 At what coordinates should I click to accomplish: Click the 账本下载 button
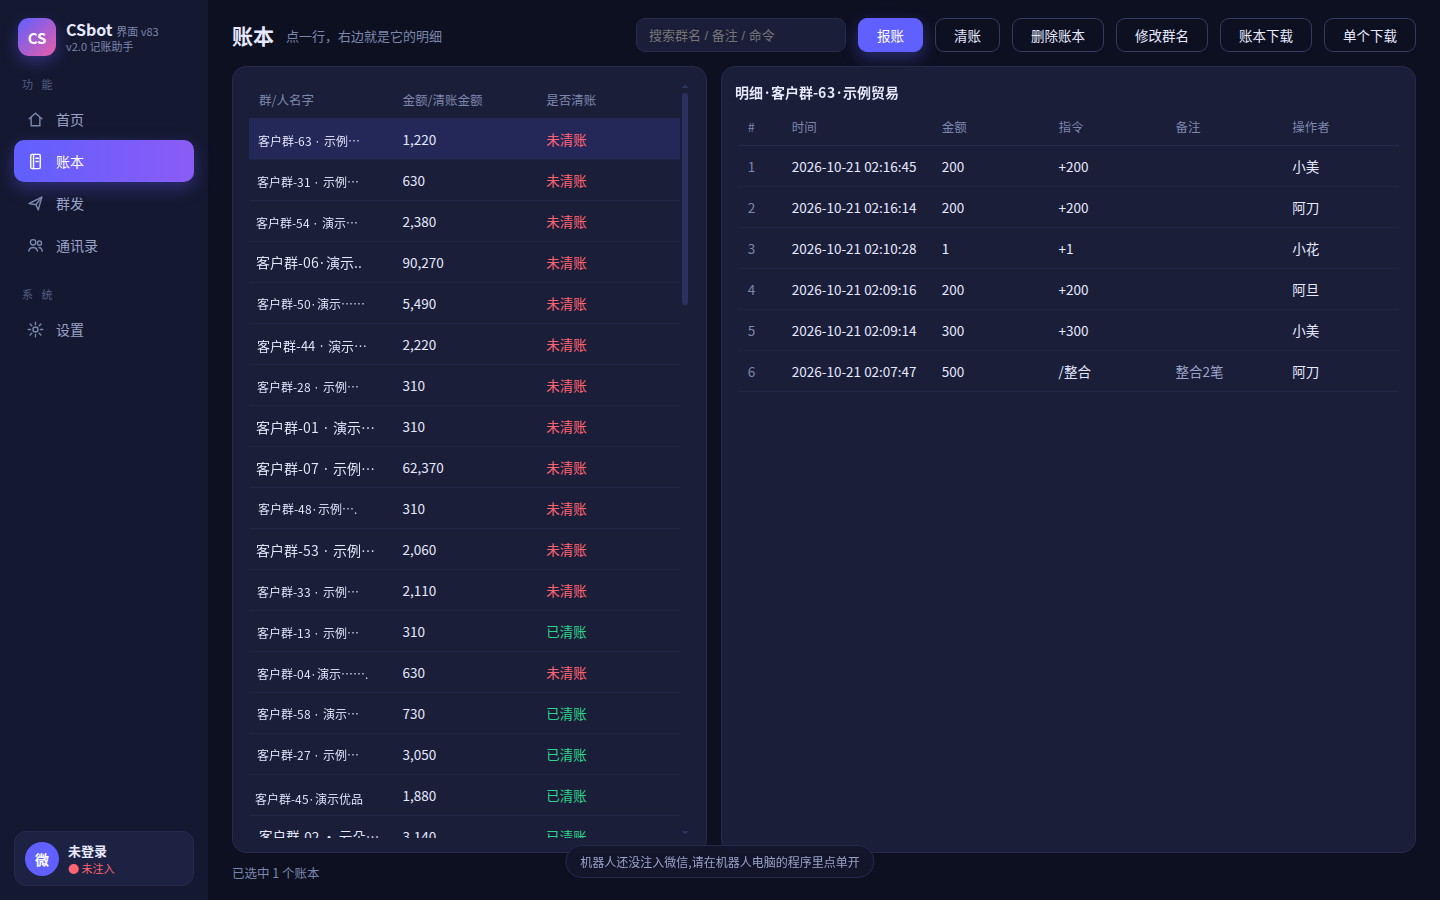[x=1266, y=35]
